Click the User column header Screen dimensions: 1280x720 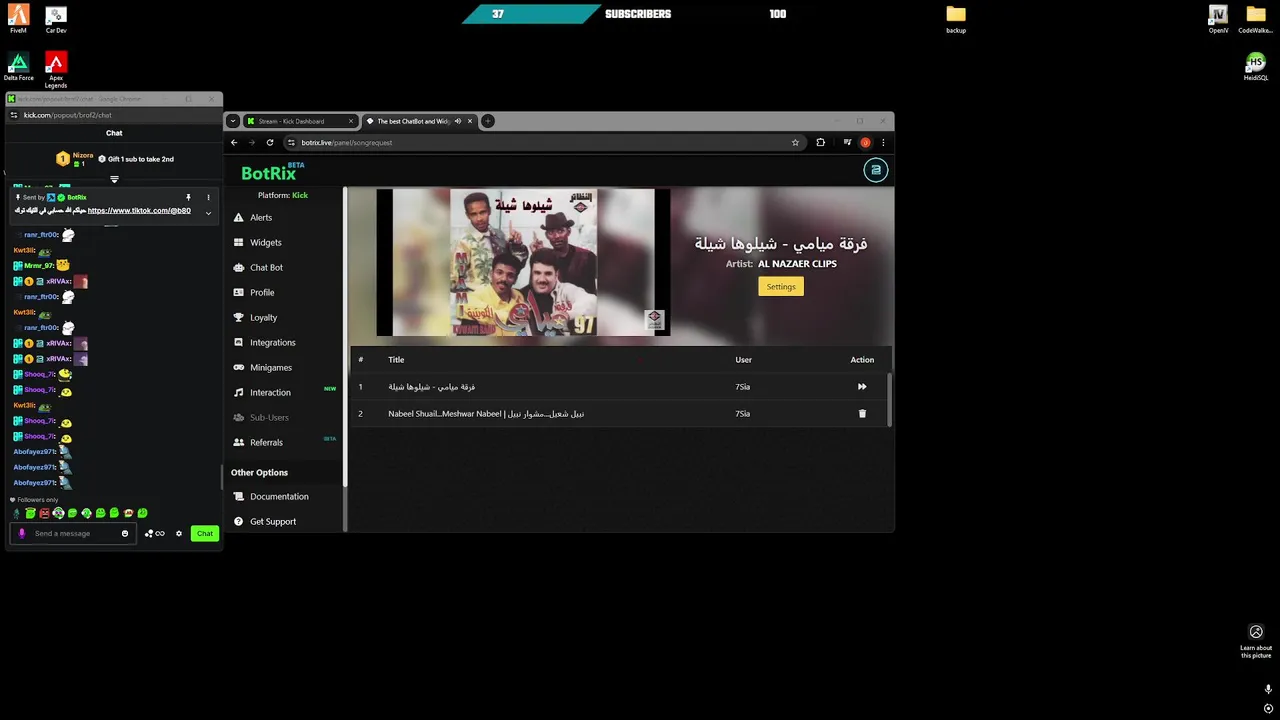pyautogui.click(x=743, y=360)
